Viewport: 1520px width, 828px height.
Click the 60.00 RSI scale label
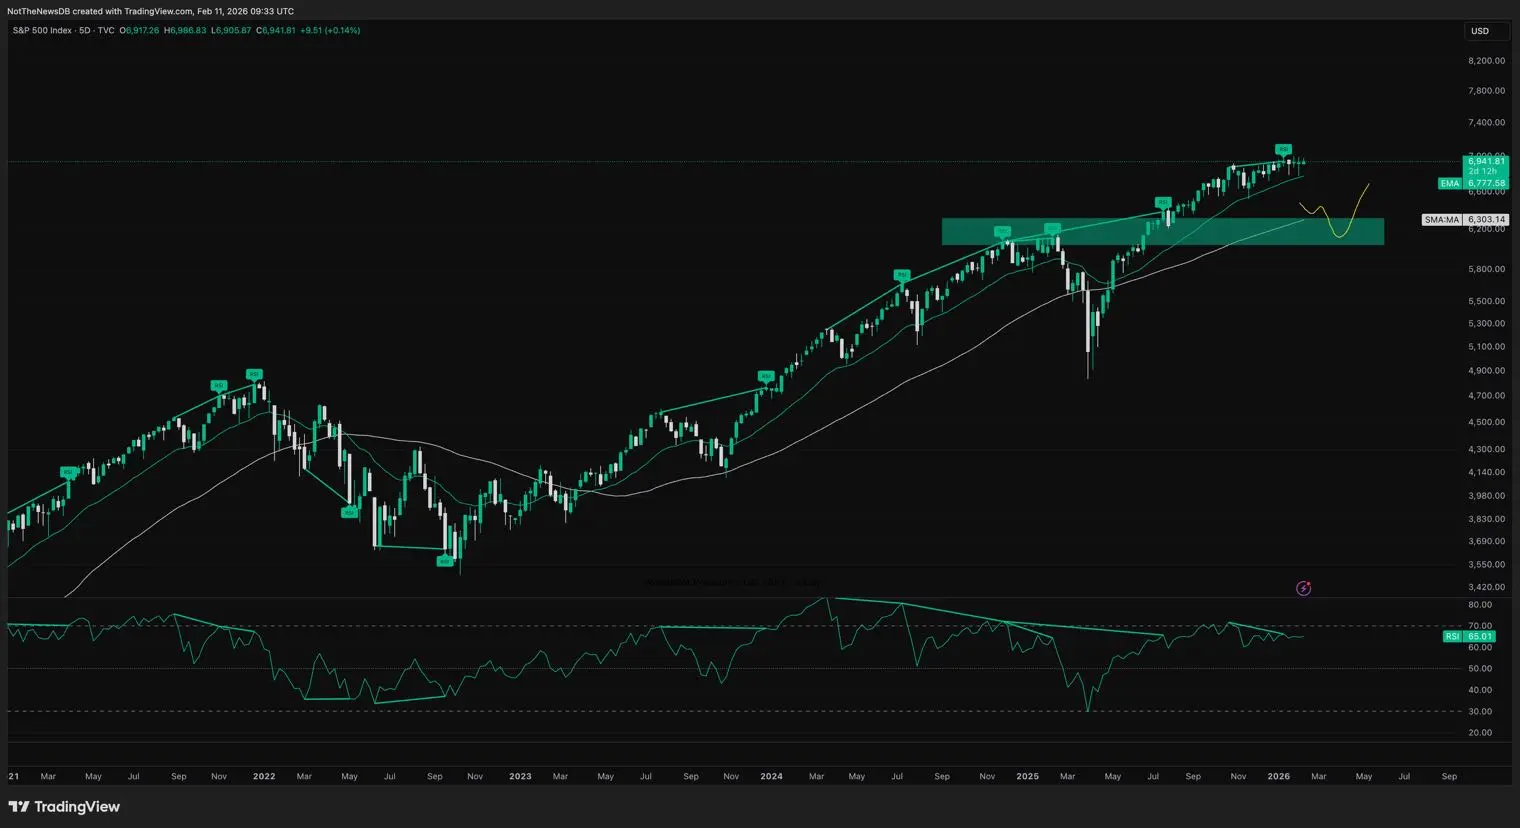click(x=1480, y=648)
